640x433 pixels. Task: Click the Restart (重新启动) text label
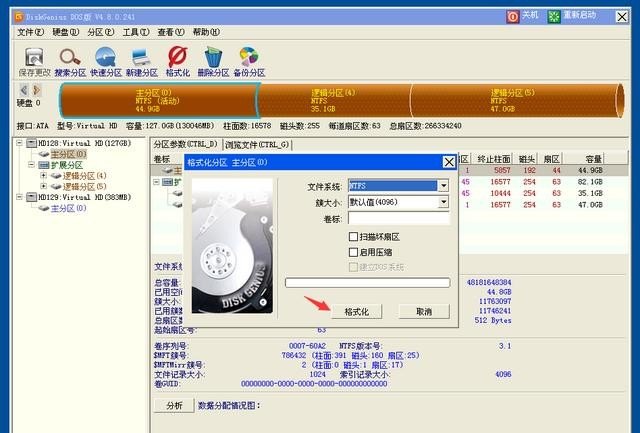click(579, 16)
